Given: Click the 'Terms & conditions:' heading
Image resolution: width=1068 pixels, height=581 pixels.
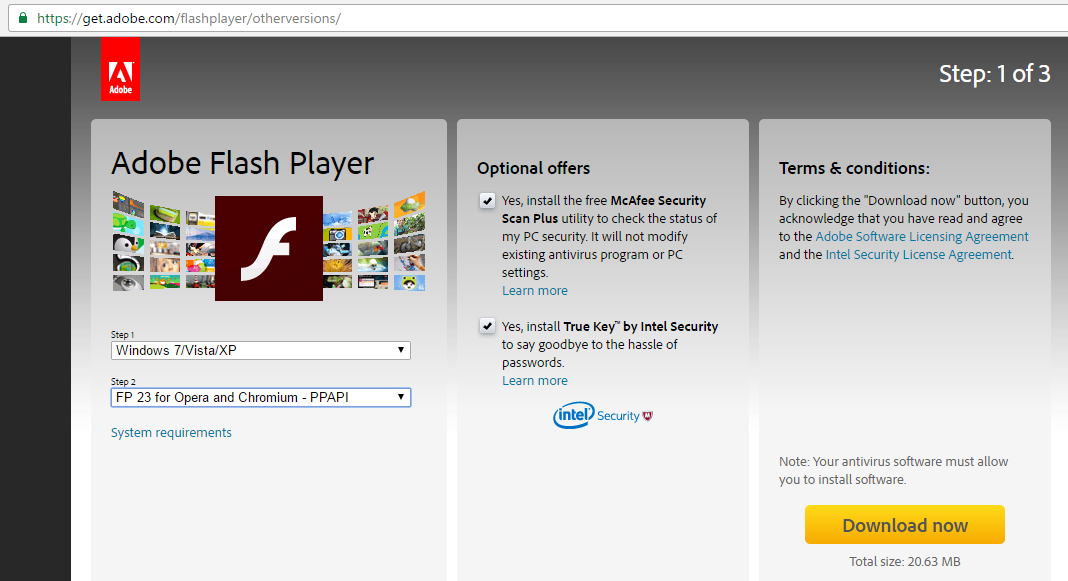Looking at the screenshot, I should coord(854,168).
